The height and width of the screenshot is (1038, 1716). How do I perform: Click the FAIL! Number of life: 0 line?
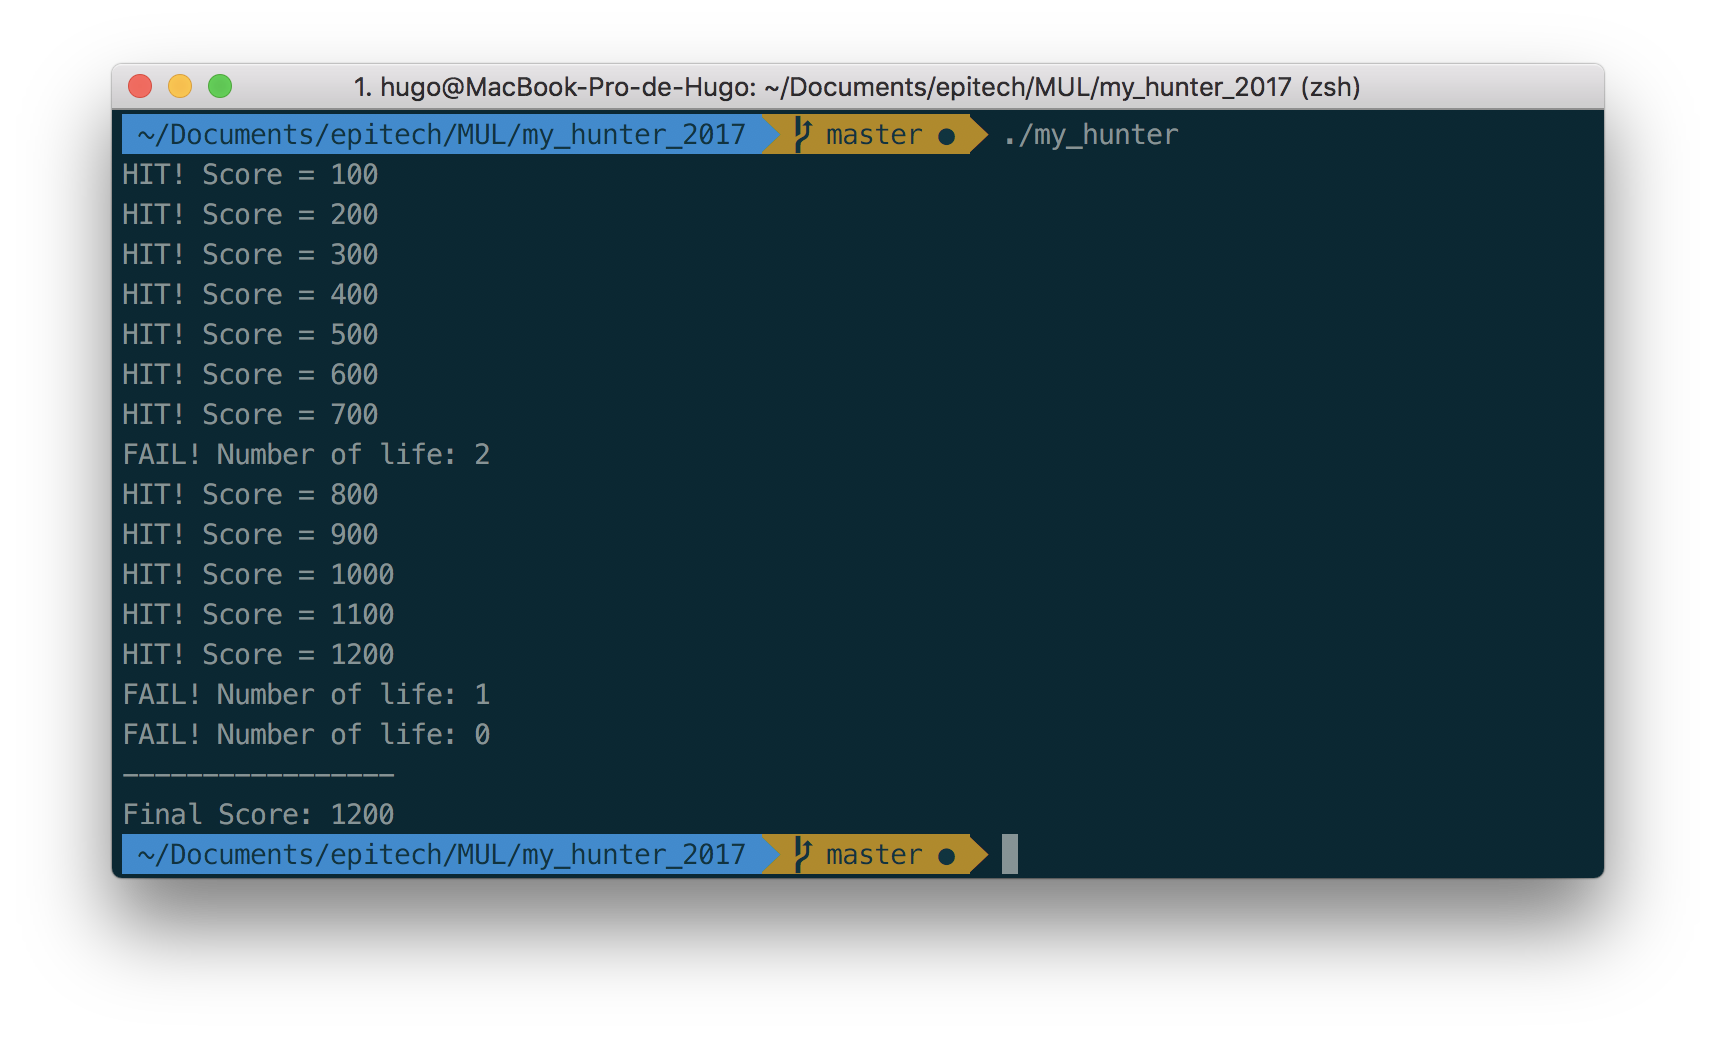[305, 734]
